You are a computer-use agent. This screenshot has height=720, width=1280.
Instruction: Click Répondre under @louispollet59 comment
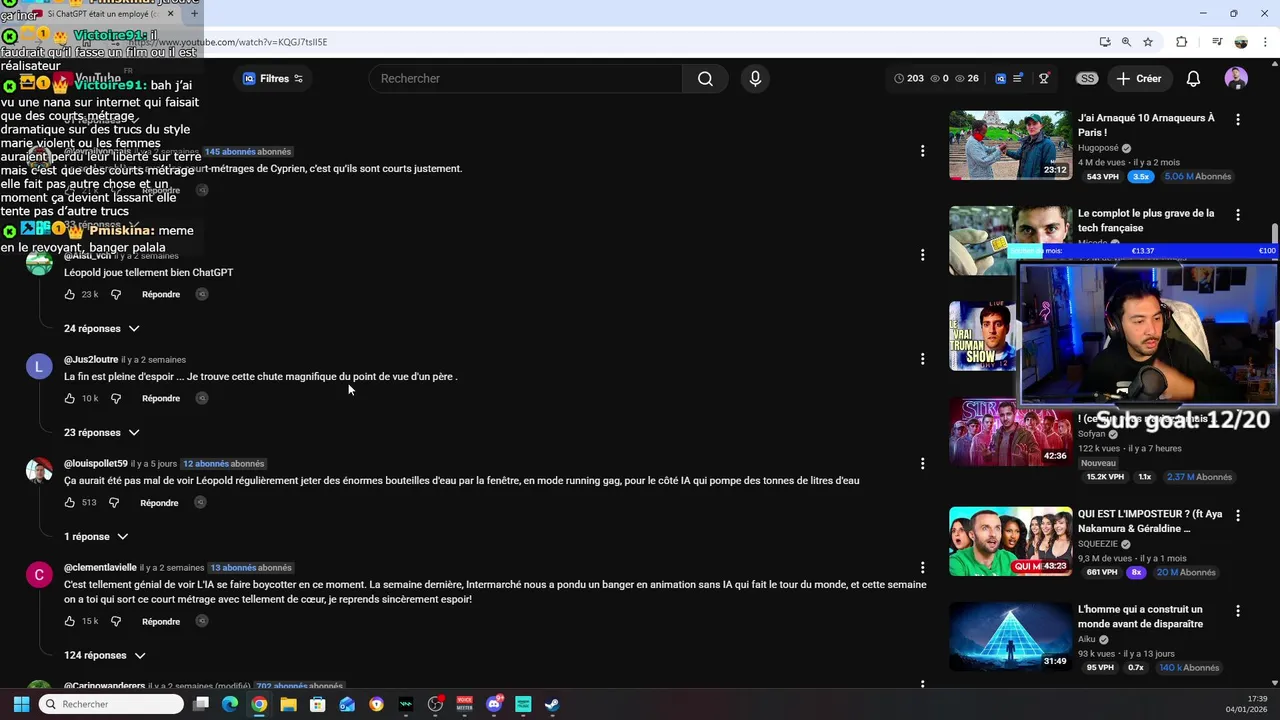(159, 503)
